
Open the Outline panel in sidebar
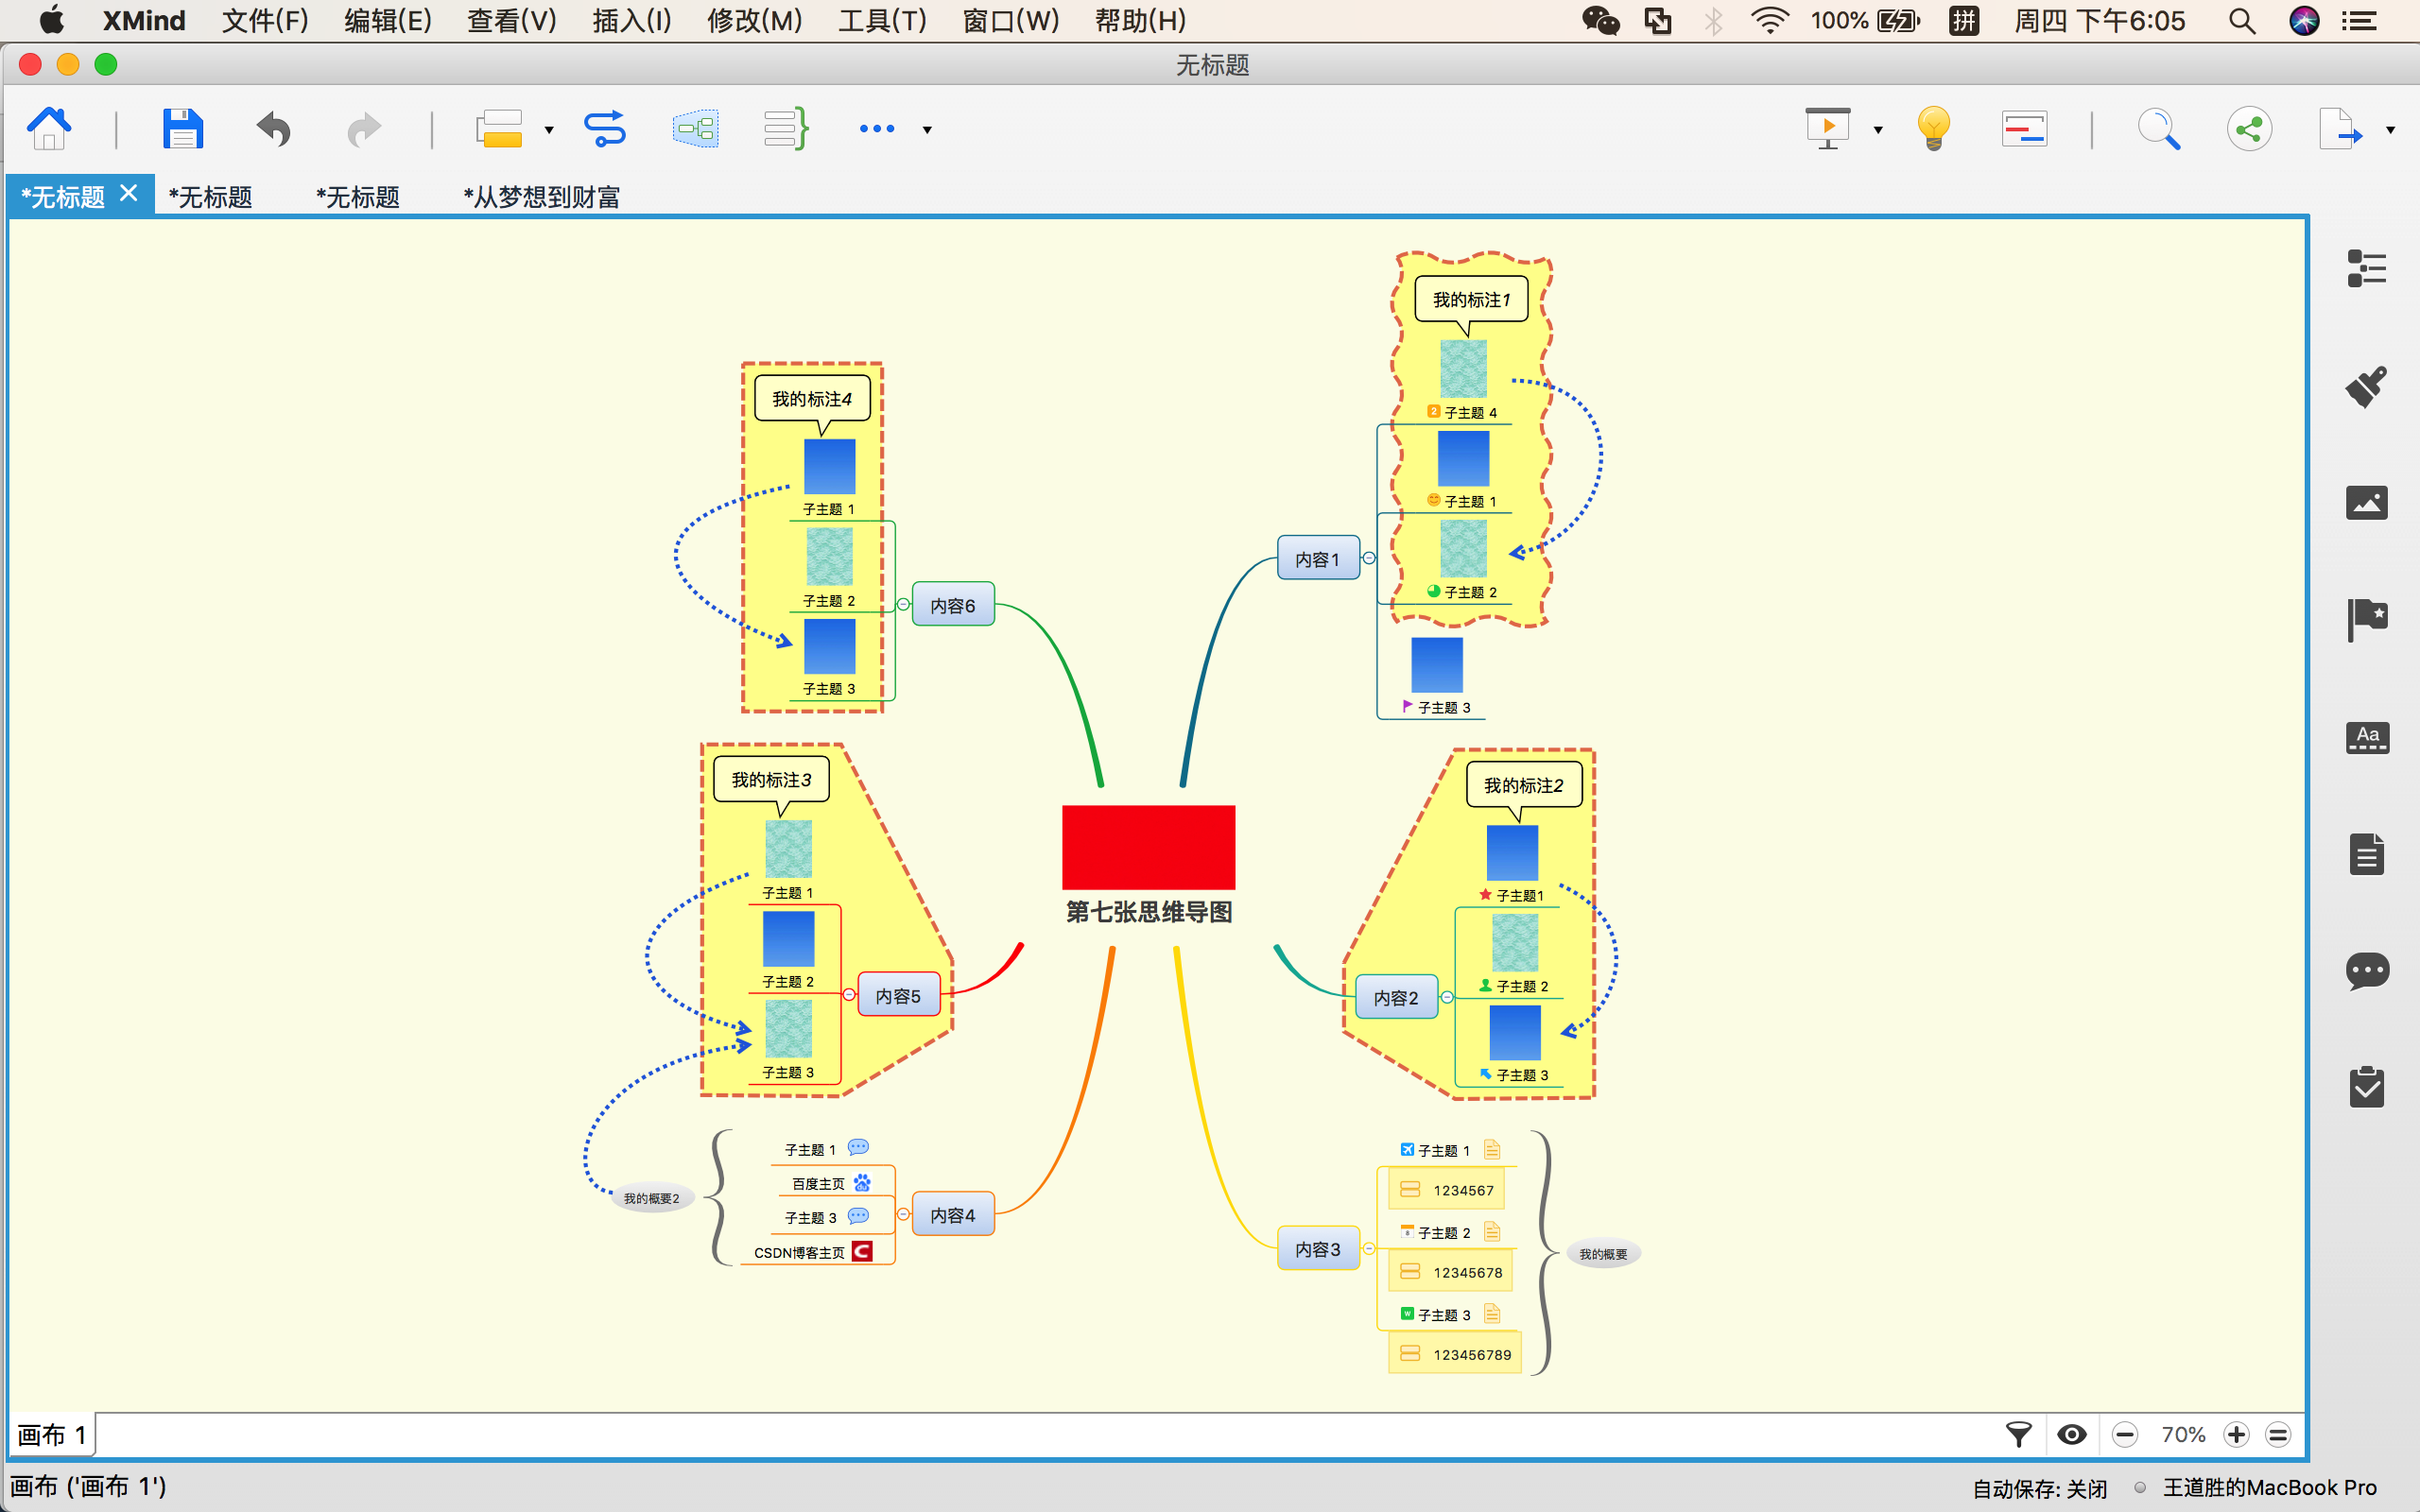tap(2366, 268)
